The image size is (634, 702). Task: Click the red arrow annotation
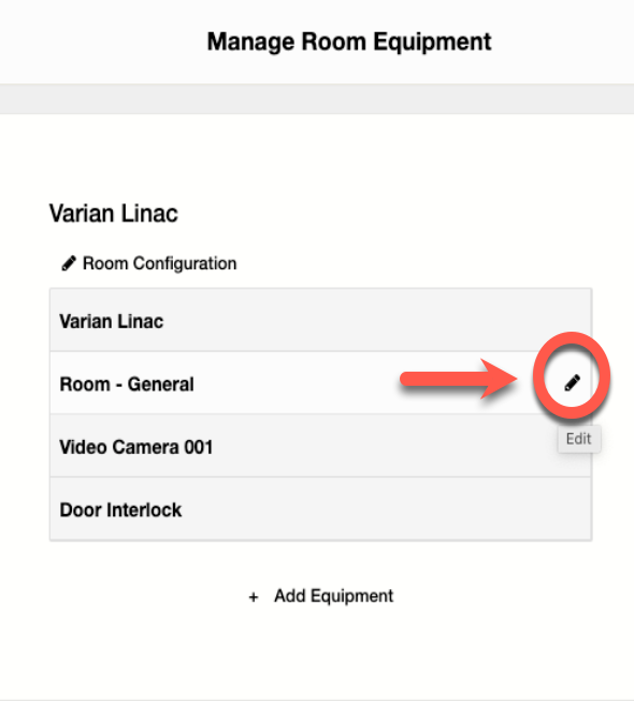pos(455,380)
